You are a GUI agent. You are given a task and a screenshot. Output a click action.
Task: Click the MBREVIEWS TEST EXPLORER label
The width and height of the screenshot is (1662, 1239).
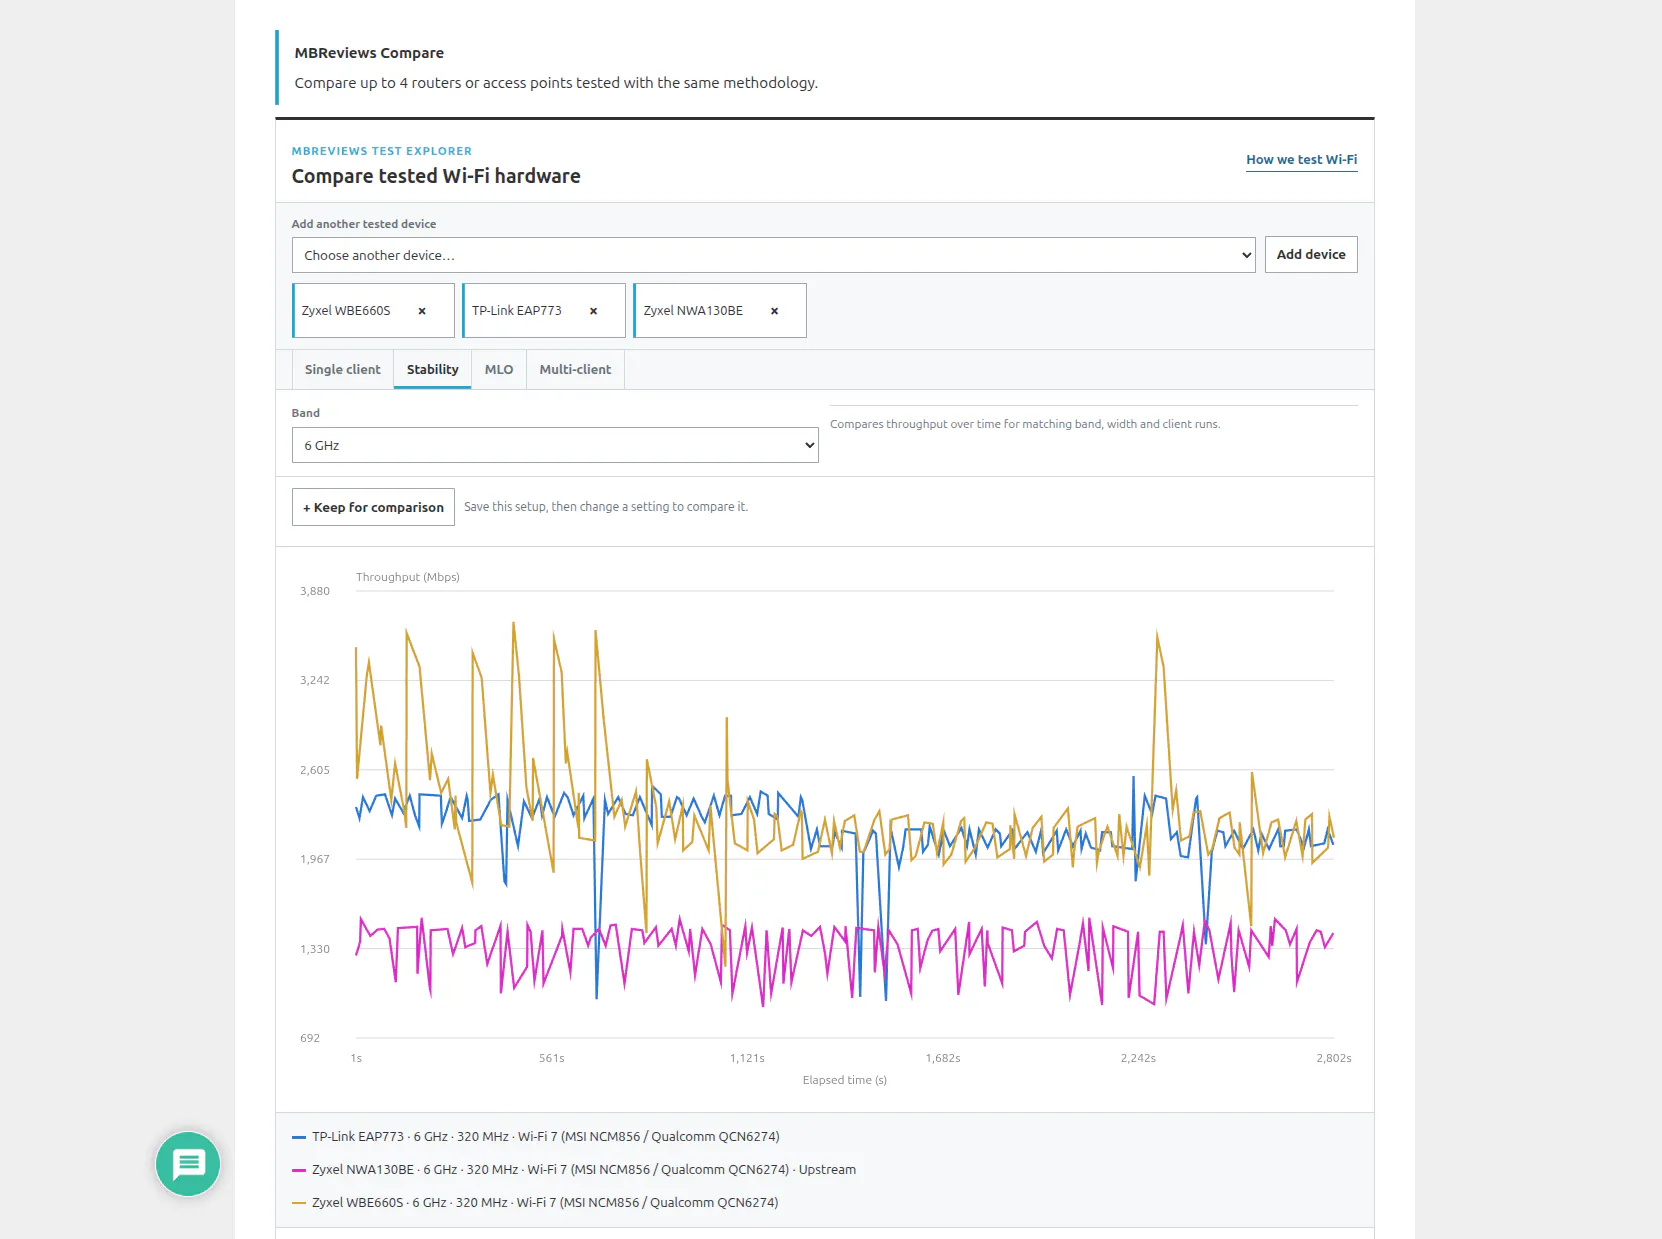[382, 151]
